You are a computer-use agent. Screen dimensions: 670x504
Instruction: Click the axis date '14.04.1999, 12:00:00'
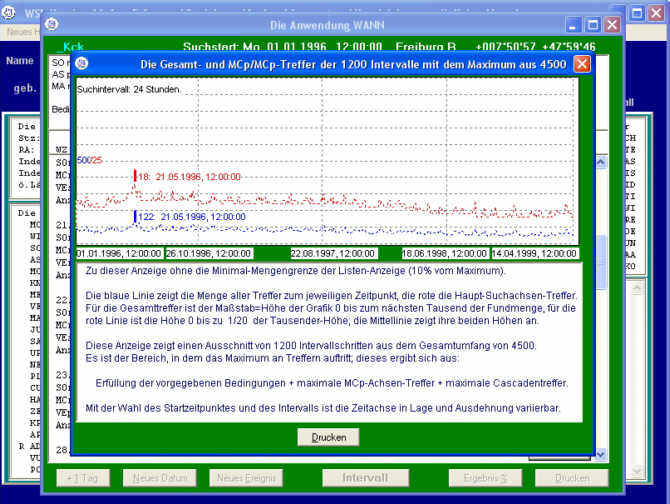(535, 253)
